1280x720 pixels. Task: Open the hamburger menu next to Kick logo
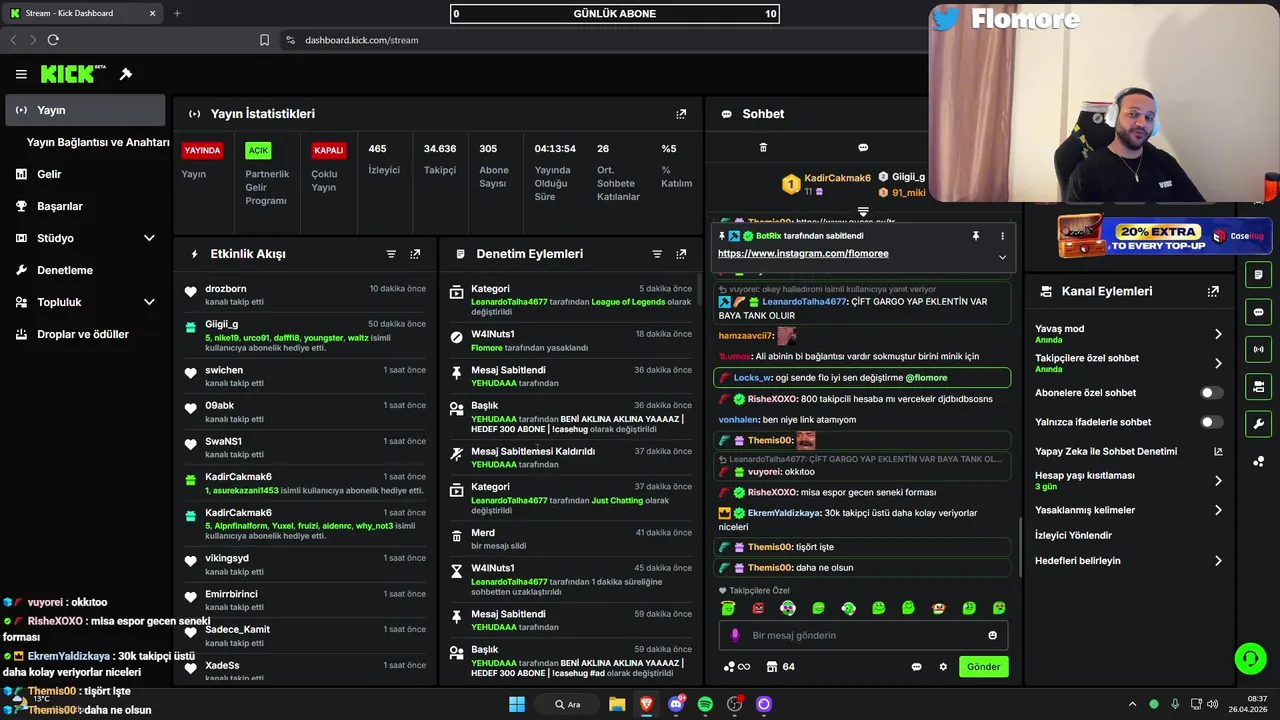pyautogui.click(x=21, y=74)
